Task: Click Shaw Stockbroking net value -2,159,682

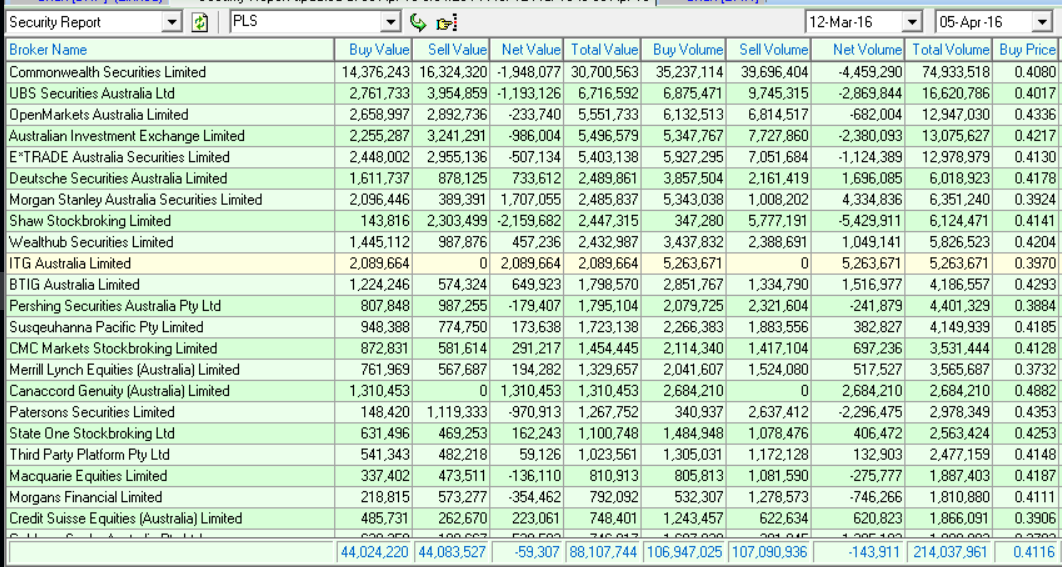Action: coord(531,221)
